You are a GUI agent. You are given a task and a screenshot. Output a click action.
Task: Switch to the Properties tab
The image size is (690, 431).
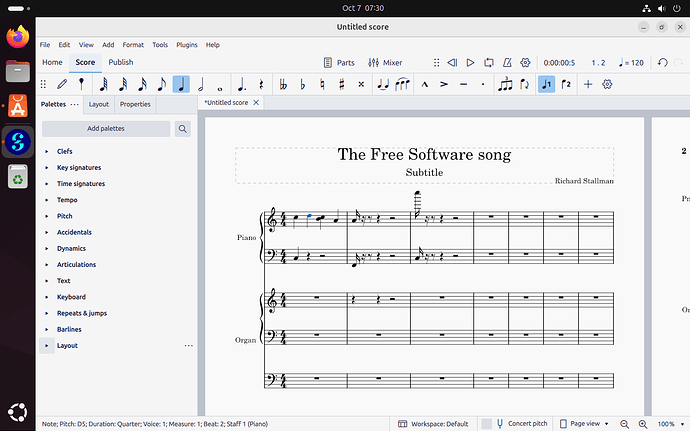click(x=135, y=104)
